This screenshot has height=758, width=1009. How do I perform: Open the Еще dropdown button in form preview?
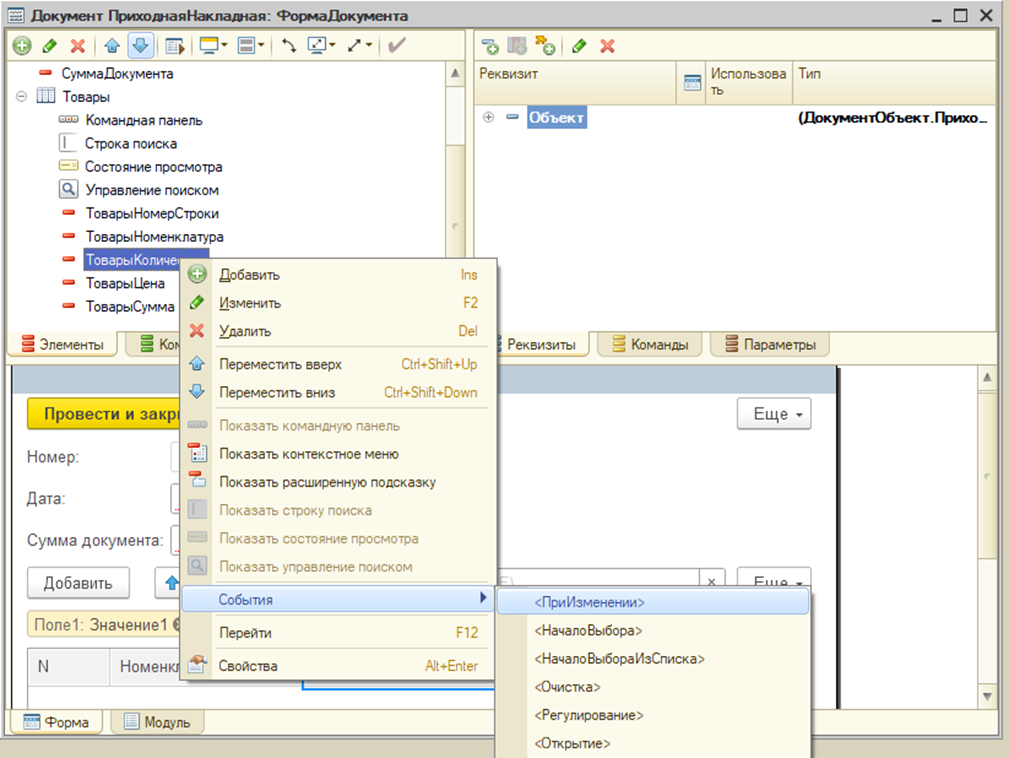click(x=774, y=414)
